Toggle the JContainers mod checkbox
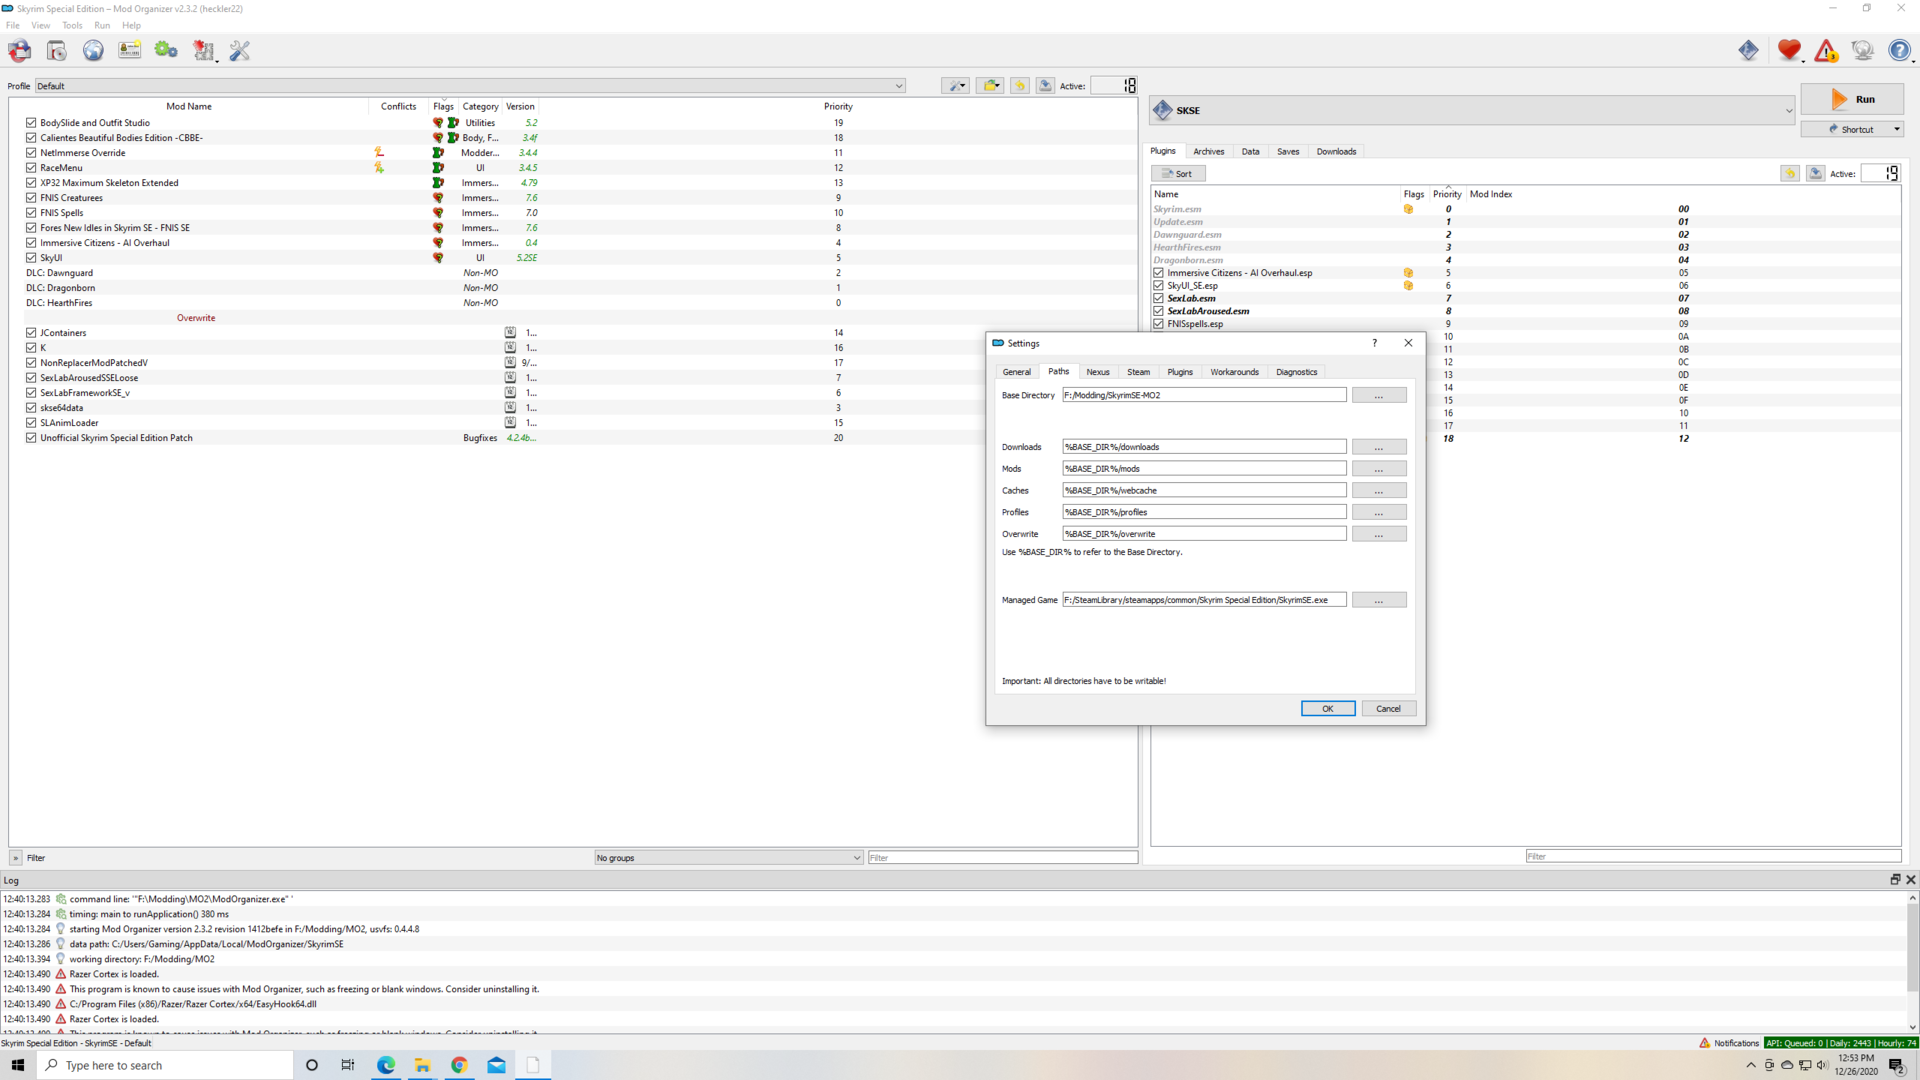The height and width of the screenshot is (1080, 1920). pyautogui.click(x=31, y=333)
